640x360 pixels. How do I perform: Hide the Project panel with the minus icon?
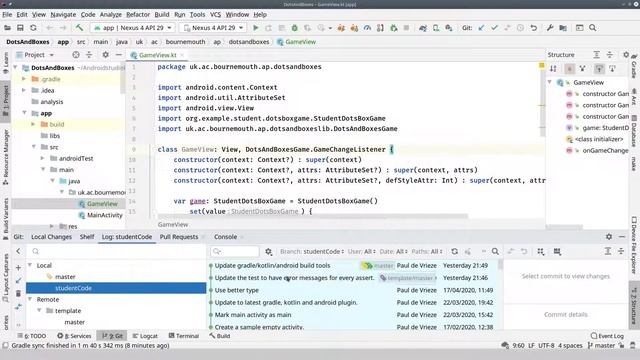[x=118, y=55]
